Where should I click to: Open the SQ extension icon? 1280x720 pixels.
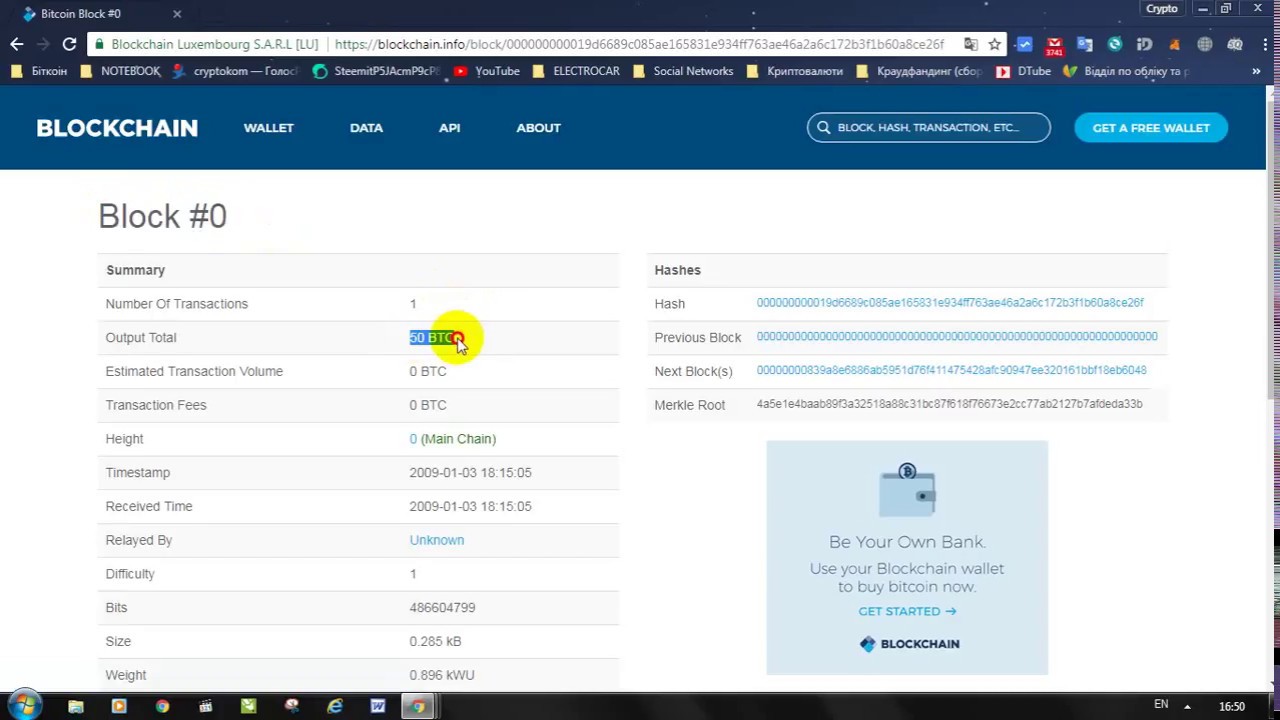[1234, 44]
